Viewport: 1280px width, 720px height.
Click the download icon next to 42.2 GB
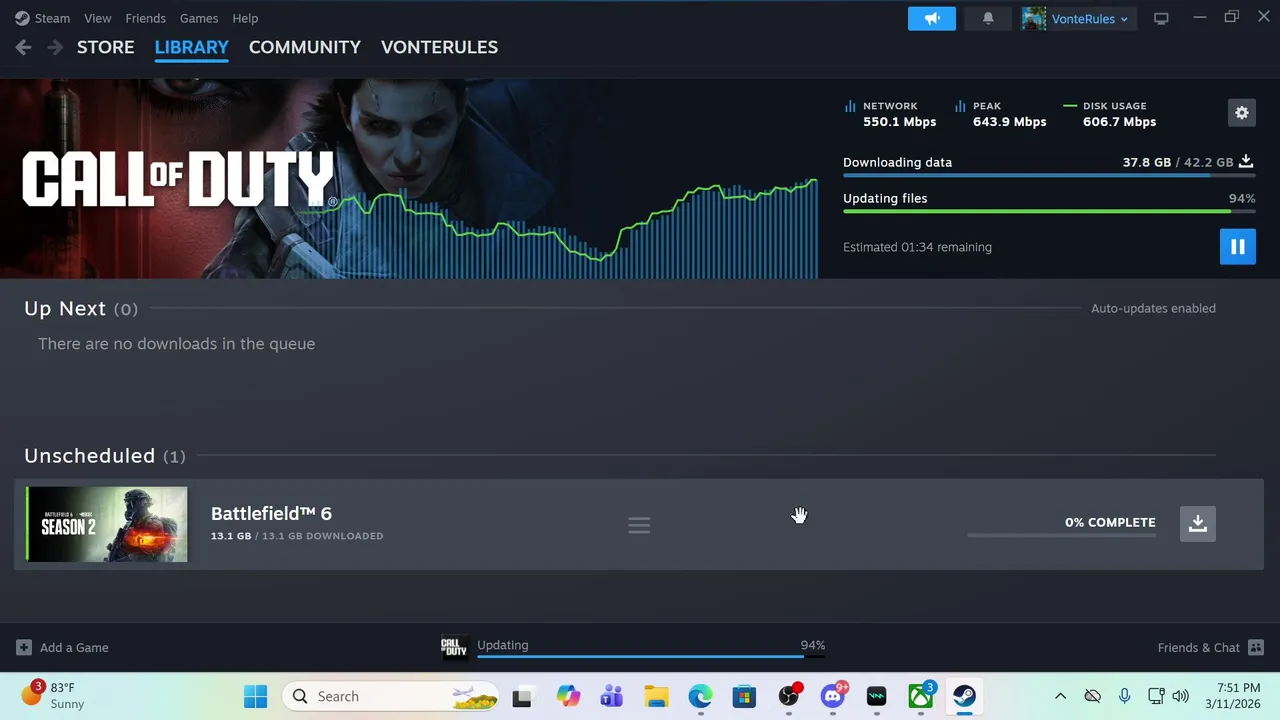pyautogui.click(x=1246, y=161)
